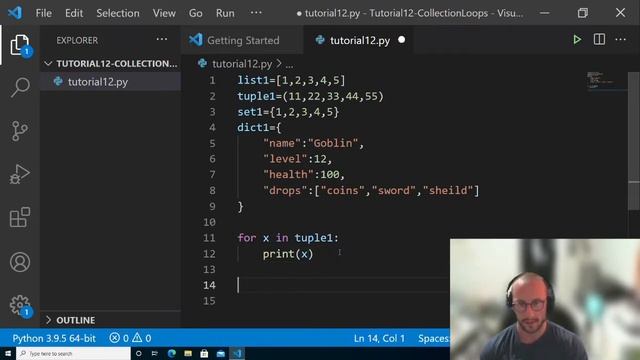Select Python 3.9.5 64-bit interpreter
640x360 pixels.
coord(54,338)
